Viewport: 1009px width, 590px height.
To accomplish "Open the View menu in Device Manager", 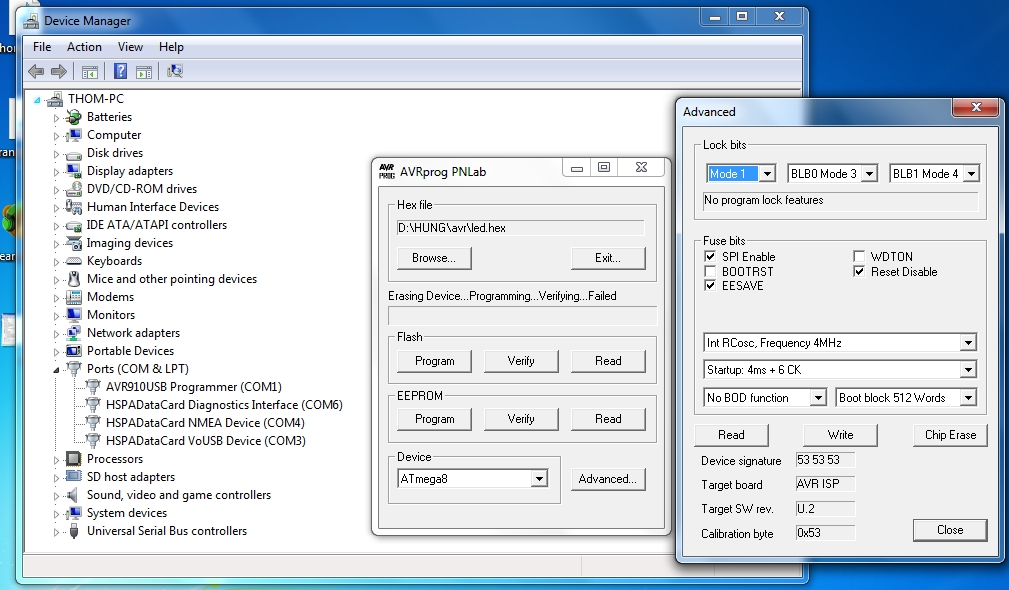I will pyautogui.click(x=130, y=47).
